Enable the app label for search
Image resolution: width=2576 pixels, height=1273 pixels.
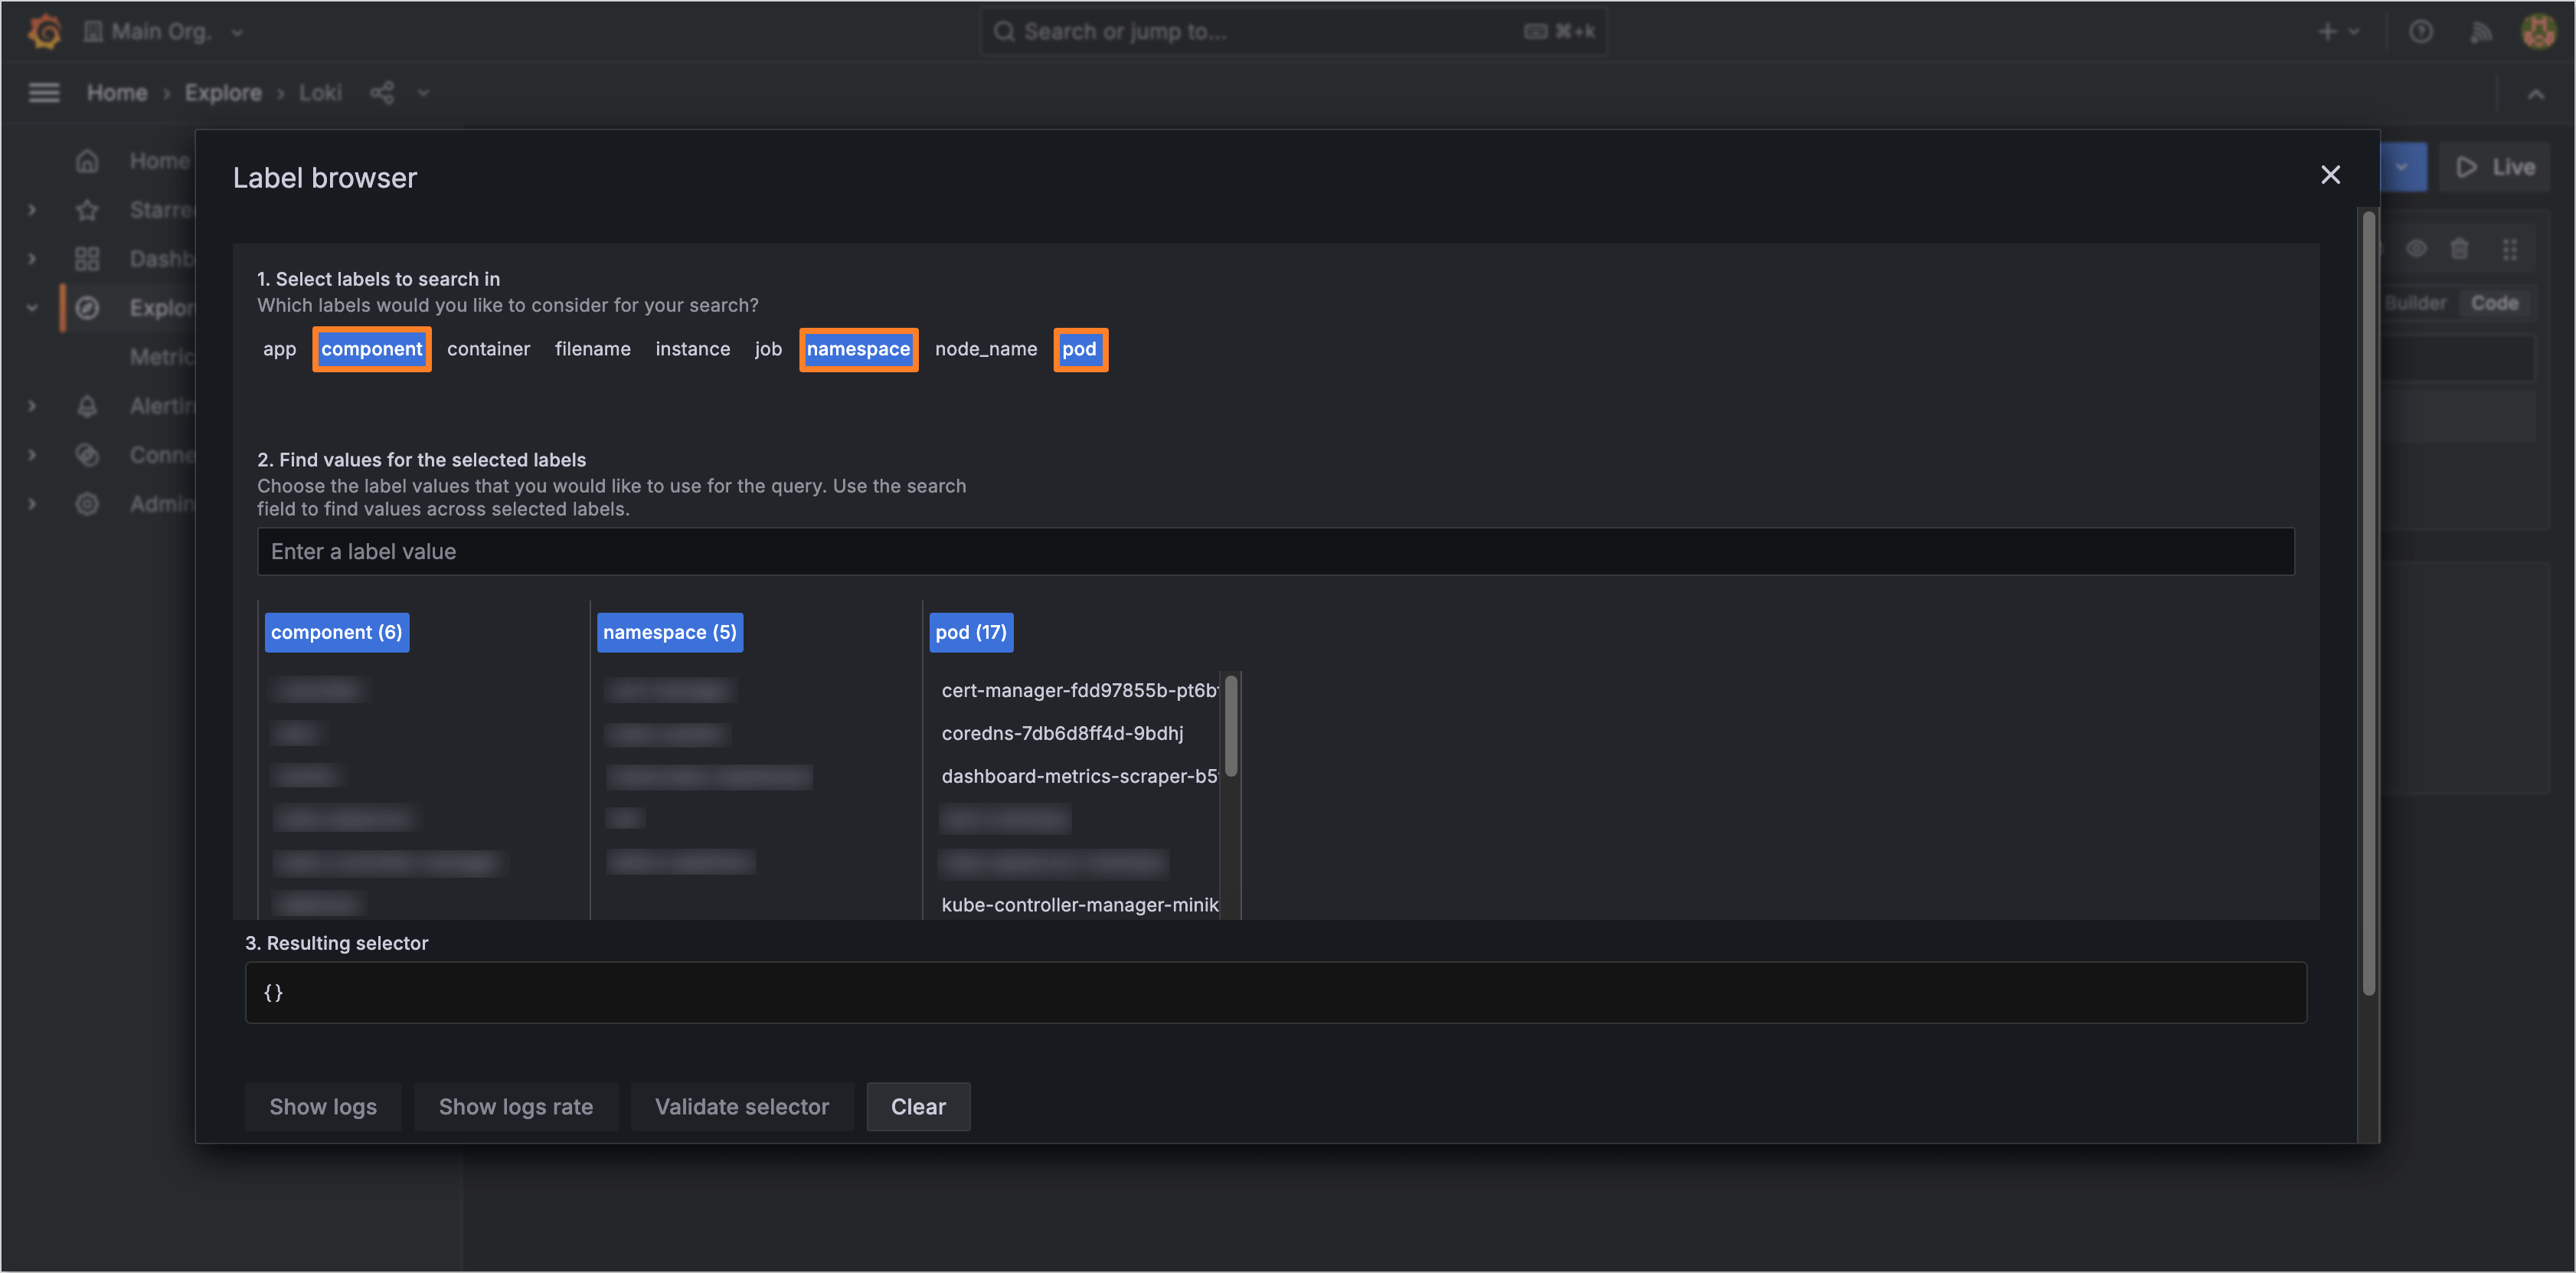tap(279, 349)
